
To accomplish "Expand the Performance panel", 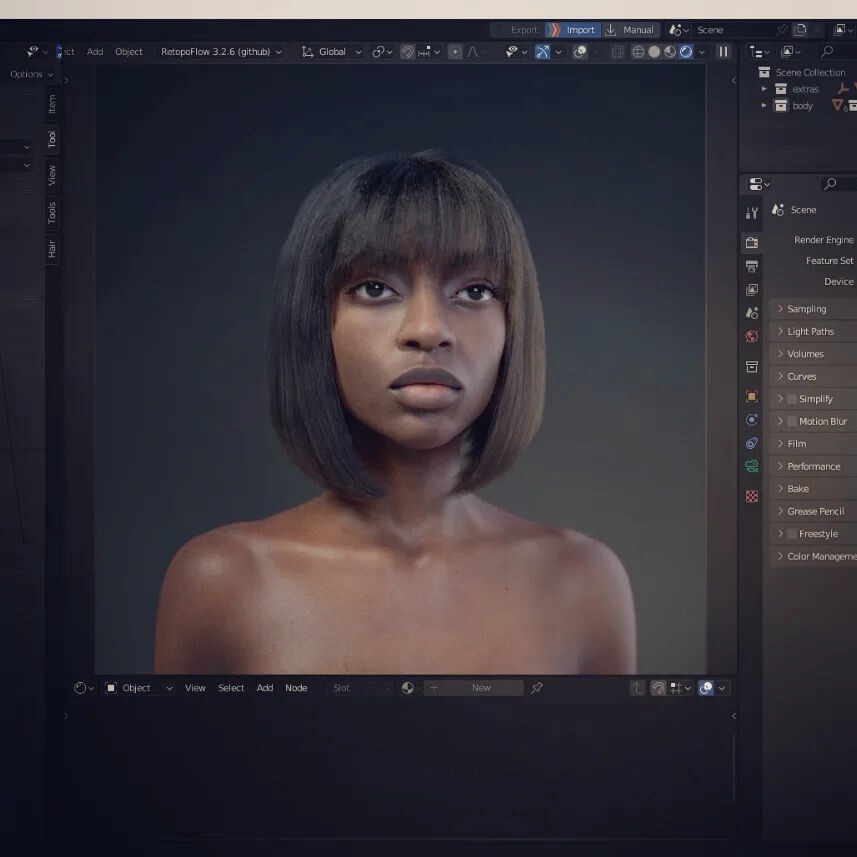I will click(x=813, y=466).
